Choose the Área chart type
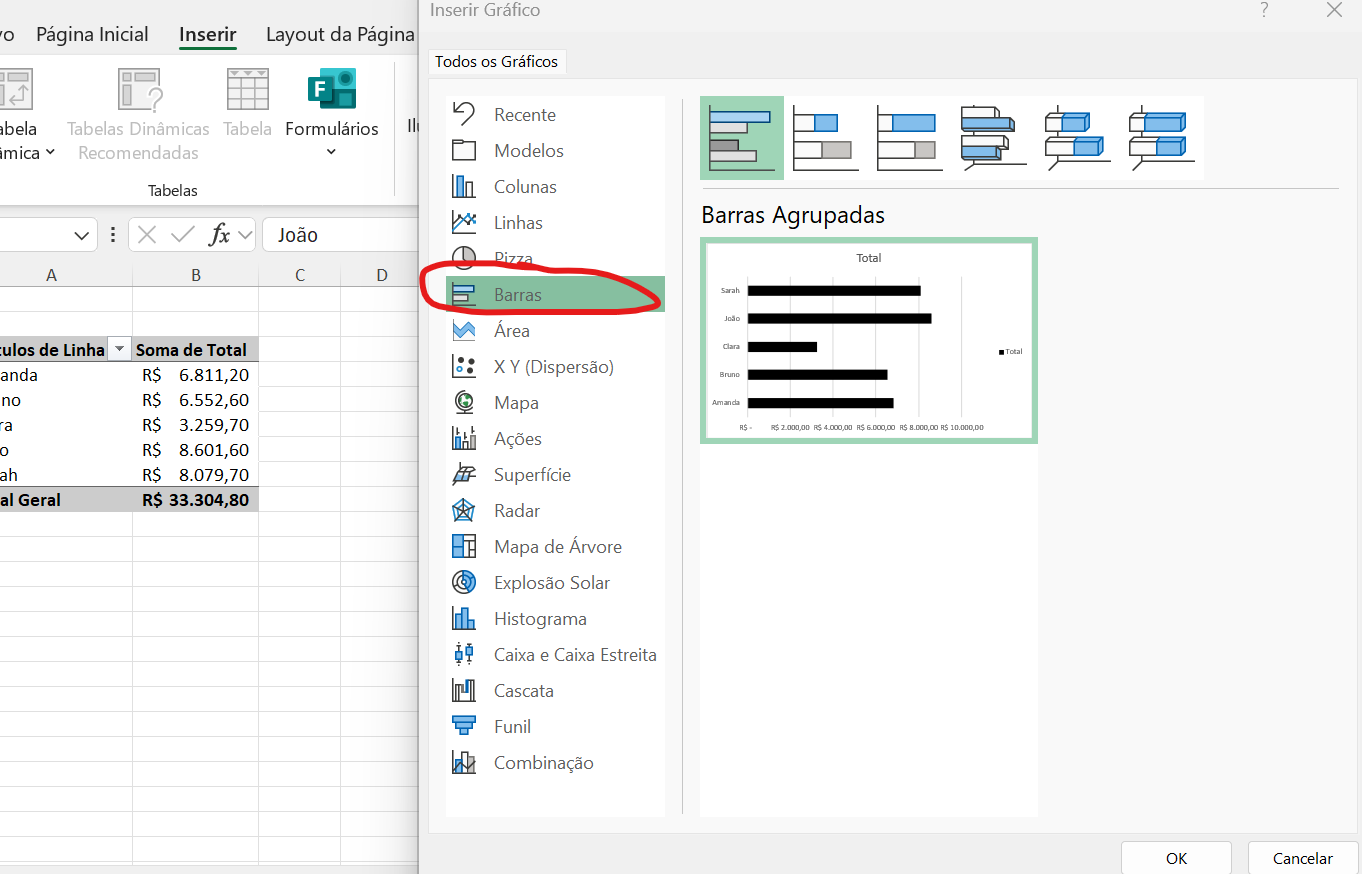Image resolution: width=1362 pixels, height=874 pixels. click(555, 331)
